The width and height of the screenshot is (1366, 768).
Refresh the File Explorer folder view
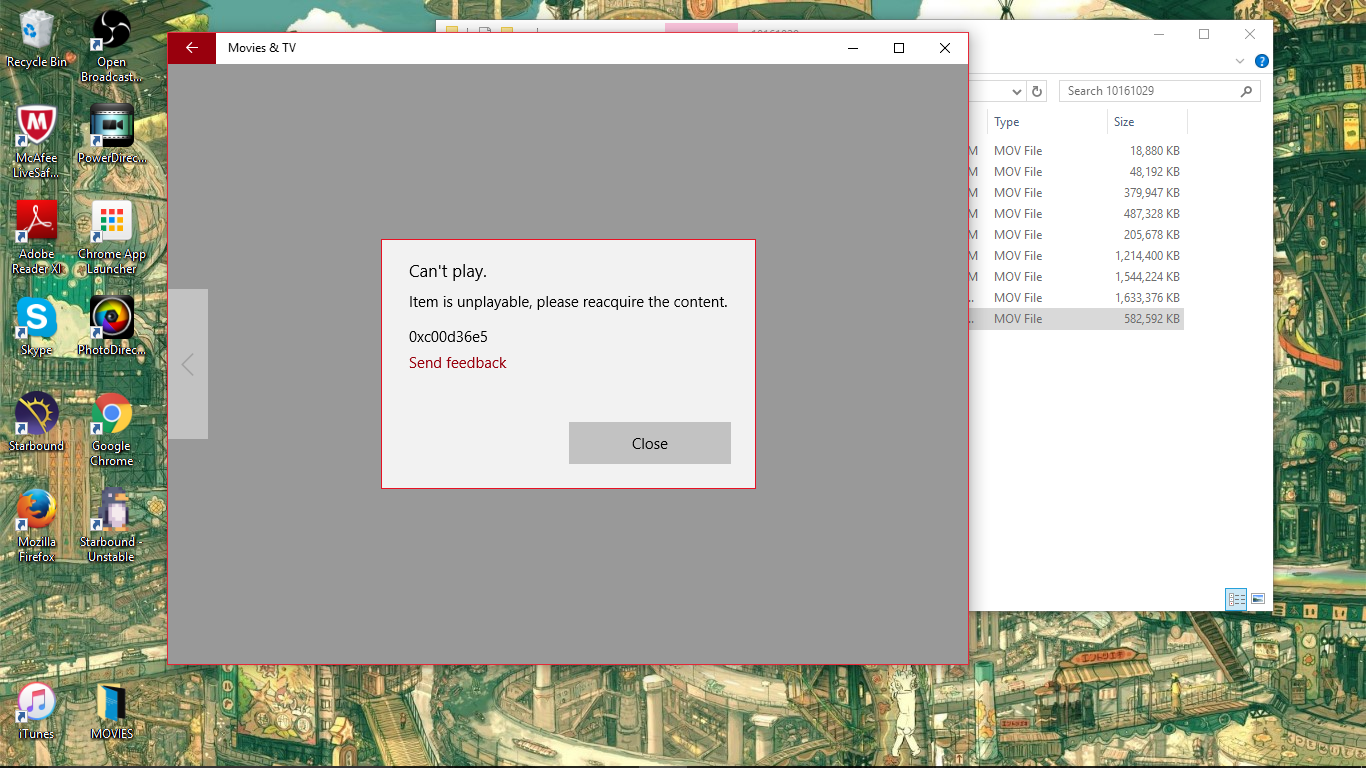click(x=1037, y=91)
